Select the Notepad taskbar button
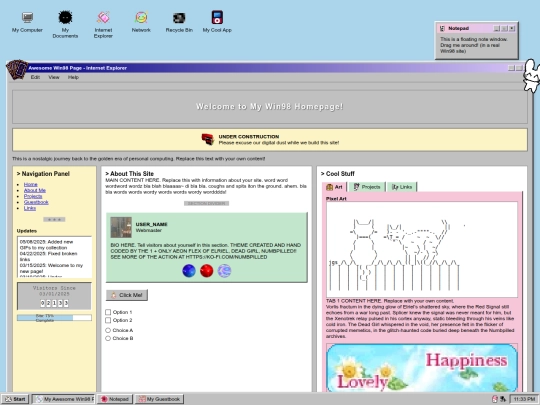The width and height of the screenshot is (540, 405). 115,399
